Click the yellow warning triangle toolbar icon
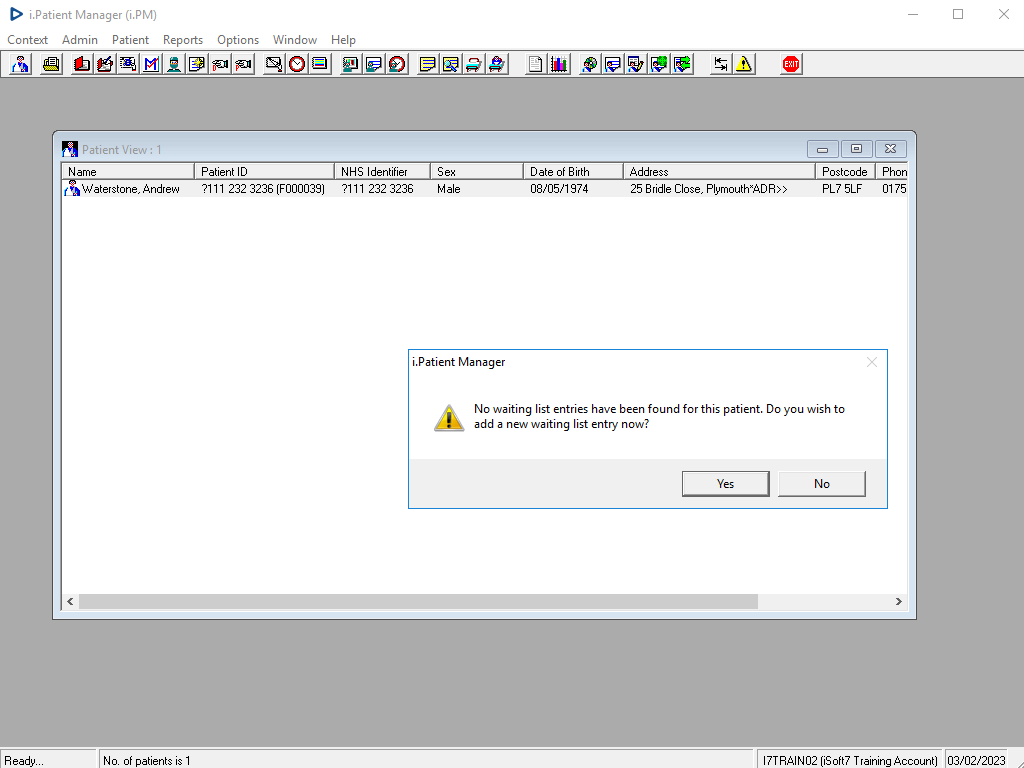Image resolution: width=1024 pixels, height=768 pixels. 744,64
